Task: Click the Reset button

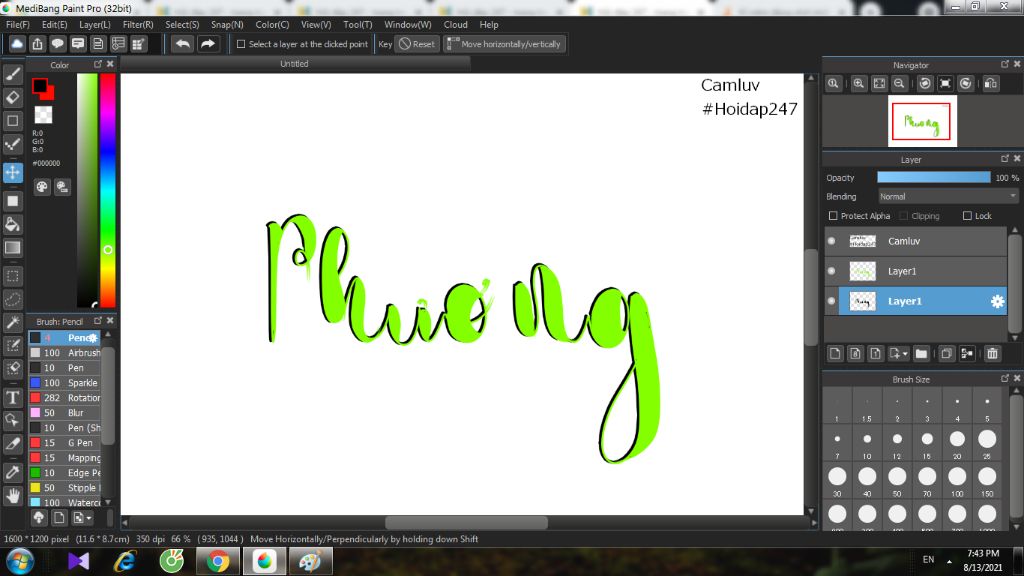Action: 417,44
